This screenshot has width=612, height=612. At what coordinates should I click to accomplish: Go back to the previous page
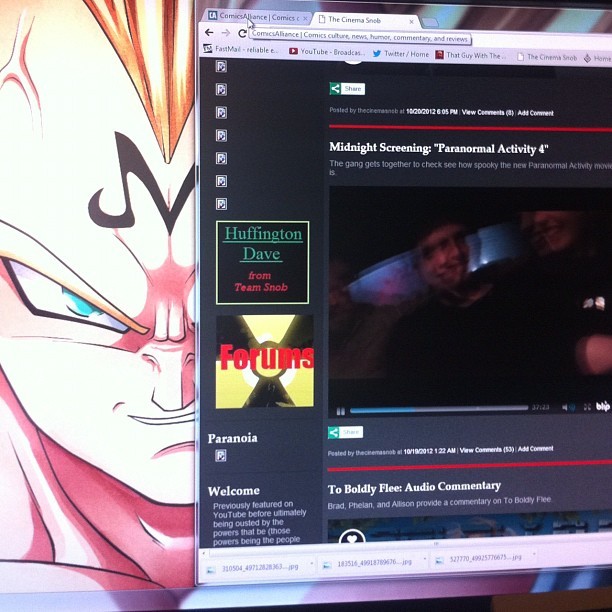click(x=209, y=32)
